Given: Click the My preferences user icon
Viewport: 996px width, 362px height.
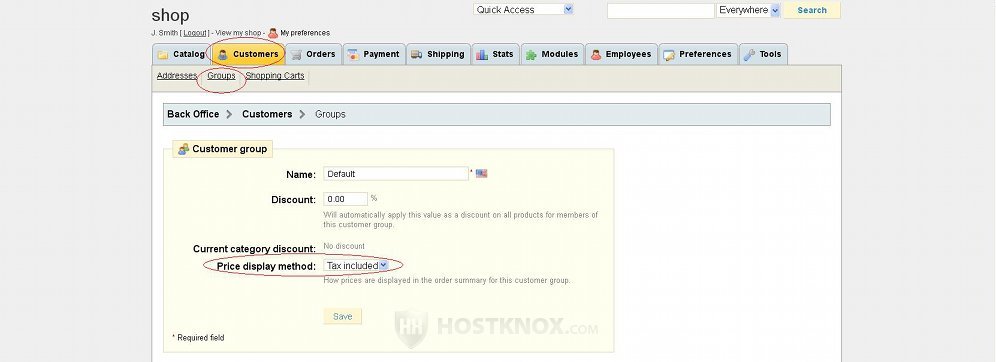Looking at the screenshot, I should pyautogui.click(x=273, y=33).
